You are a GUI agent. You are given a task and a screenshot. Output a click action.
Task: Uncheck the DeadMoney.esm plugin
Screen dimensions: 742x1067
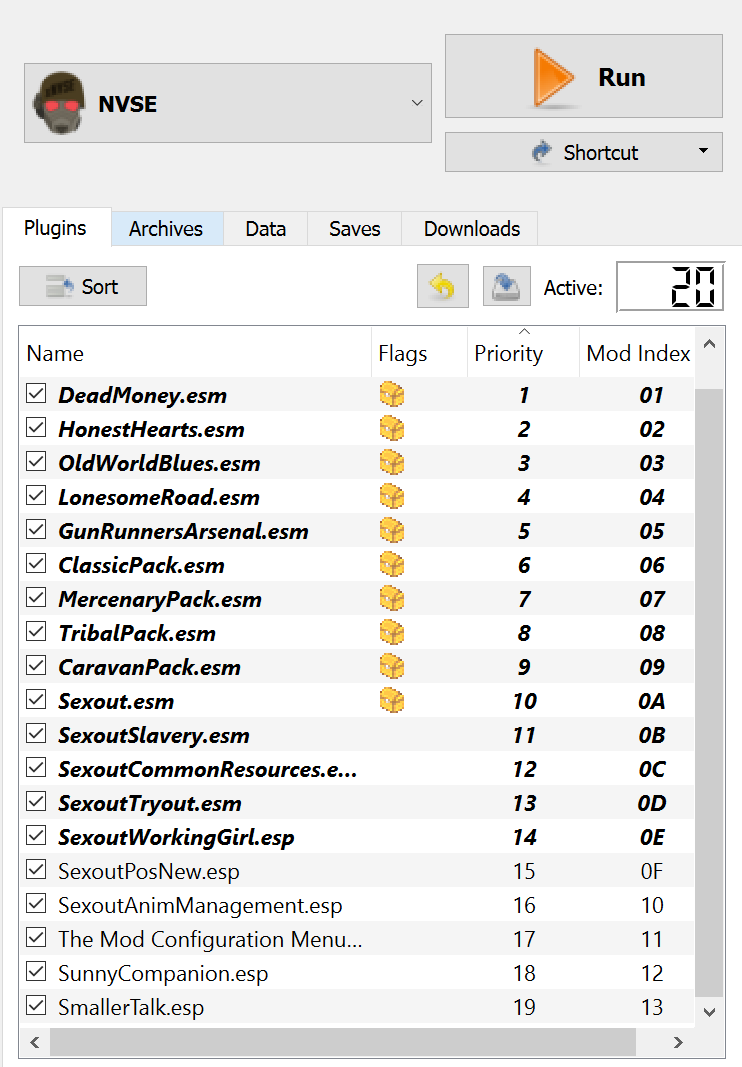click(36, 393)
